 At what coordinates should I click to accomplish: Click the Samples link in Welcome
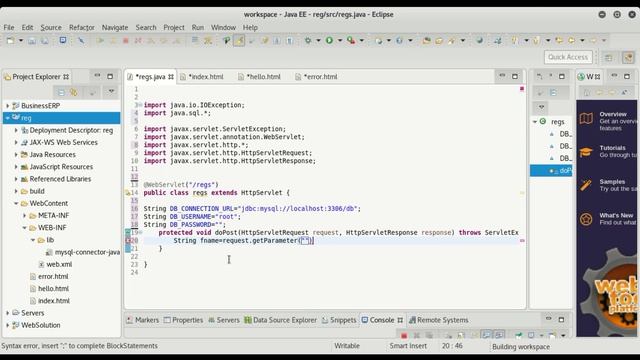tap(612, 182)
